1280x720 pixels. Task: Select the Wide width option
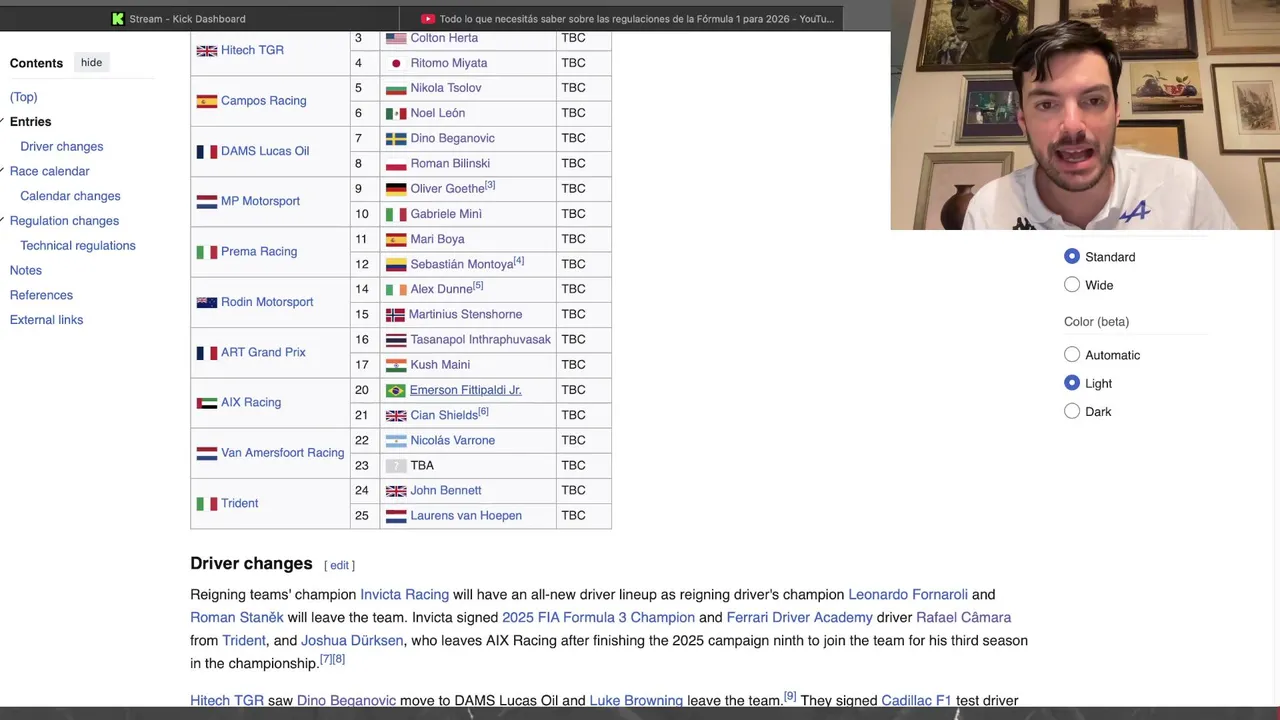click(1072, 285)
